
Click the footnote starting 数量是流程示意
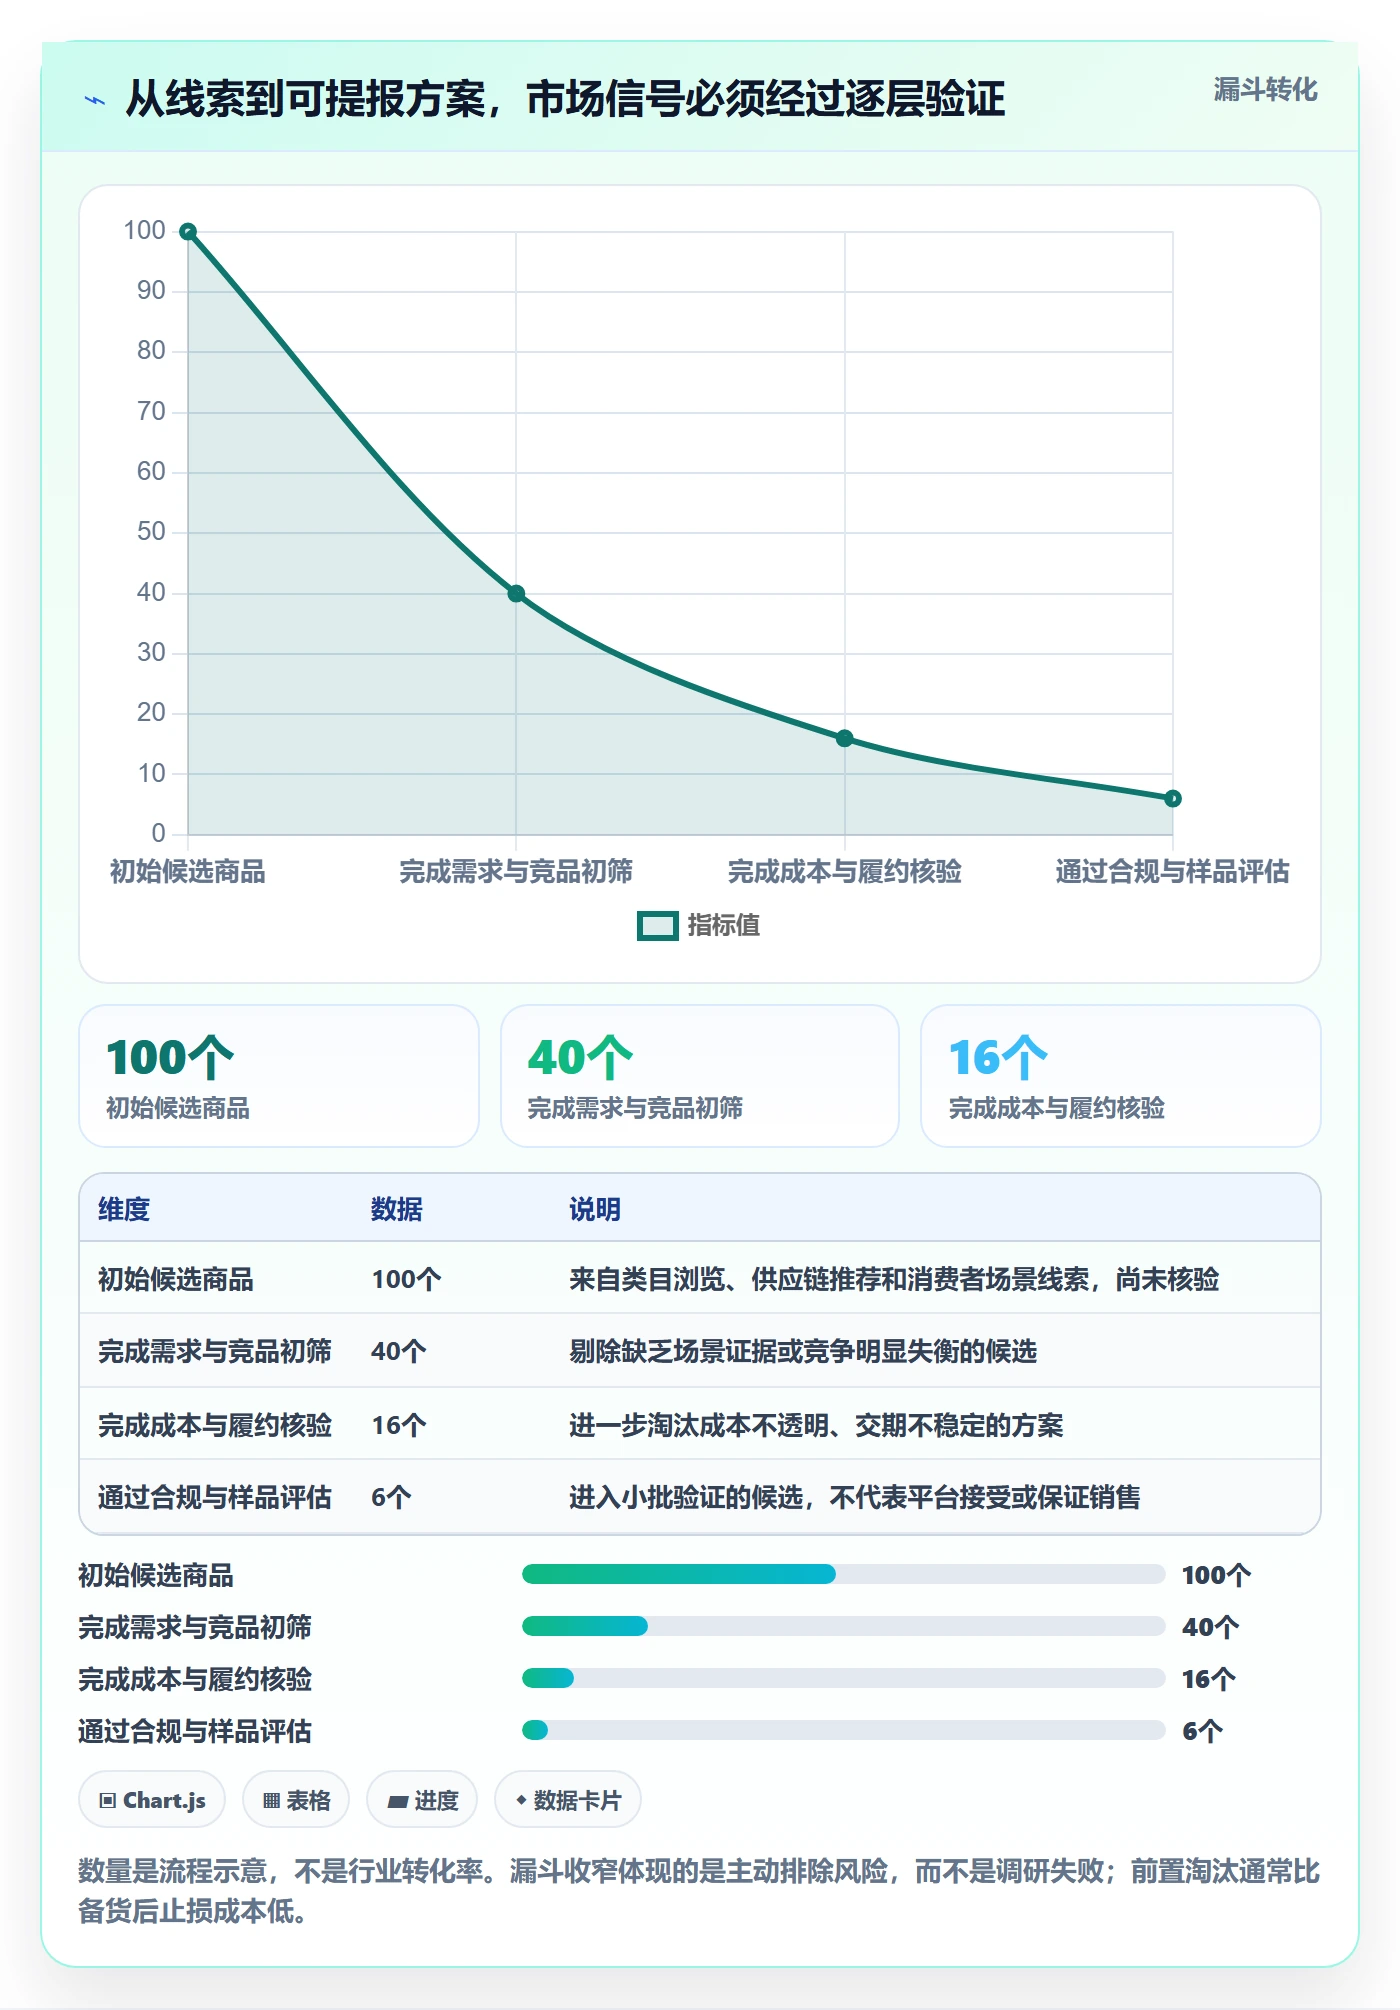699,1892
